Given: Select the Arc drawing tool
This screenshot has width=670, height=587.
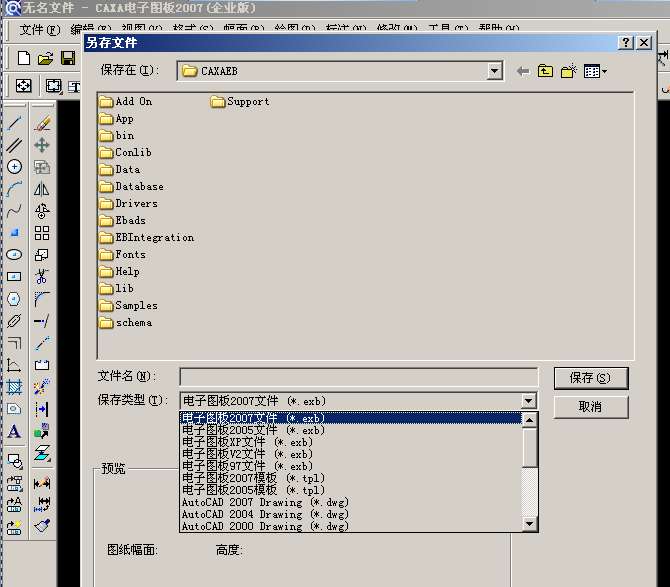Looking at the screenshot, I should click(x=14, y=188).
